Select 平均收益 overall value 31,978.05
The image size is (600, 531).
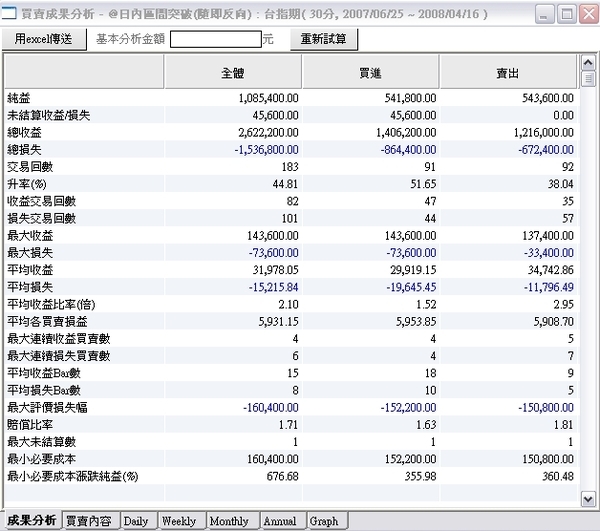tap(275, 270)
